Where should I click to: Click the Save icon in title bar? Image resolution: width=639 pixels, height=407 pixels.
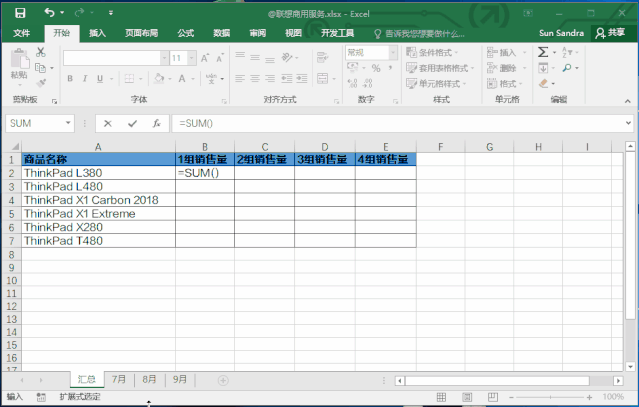(20, 13)
